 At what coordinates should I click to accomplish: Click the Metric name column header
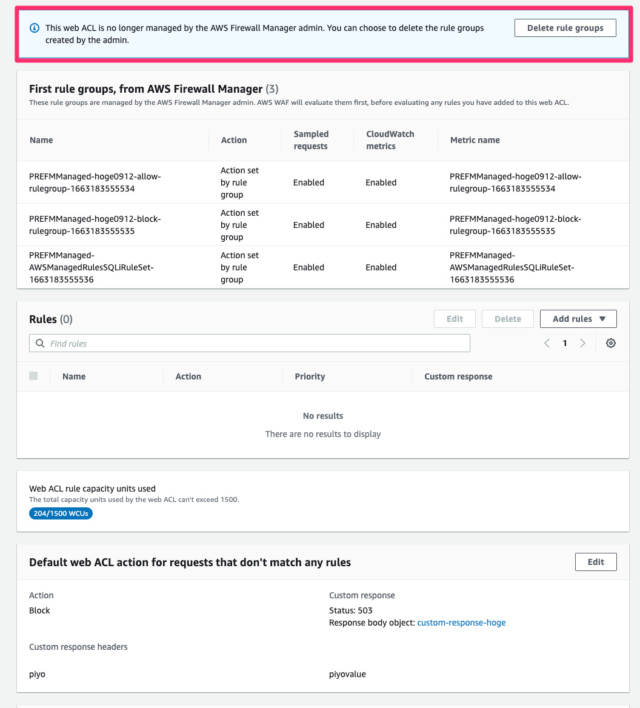[x=475, y=140]
